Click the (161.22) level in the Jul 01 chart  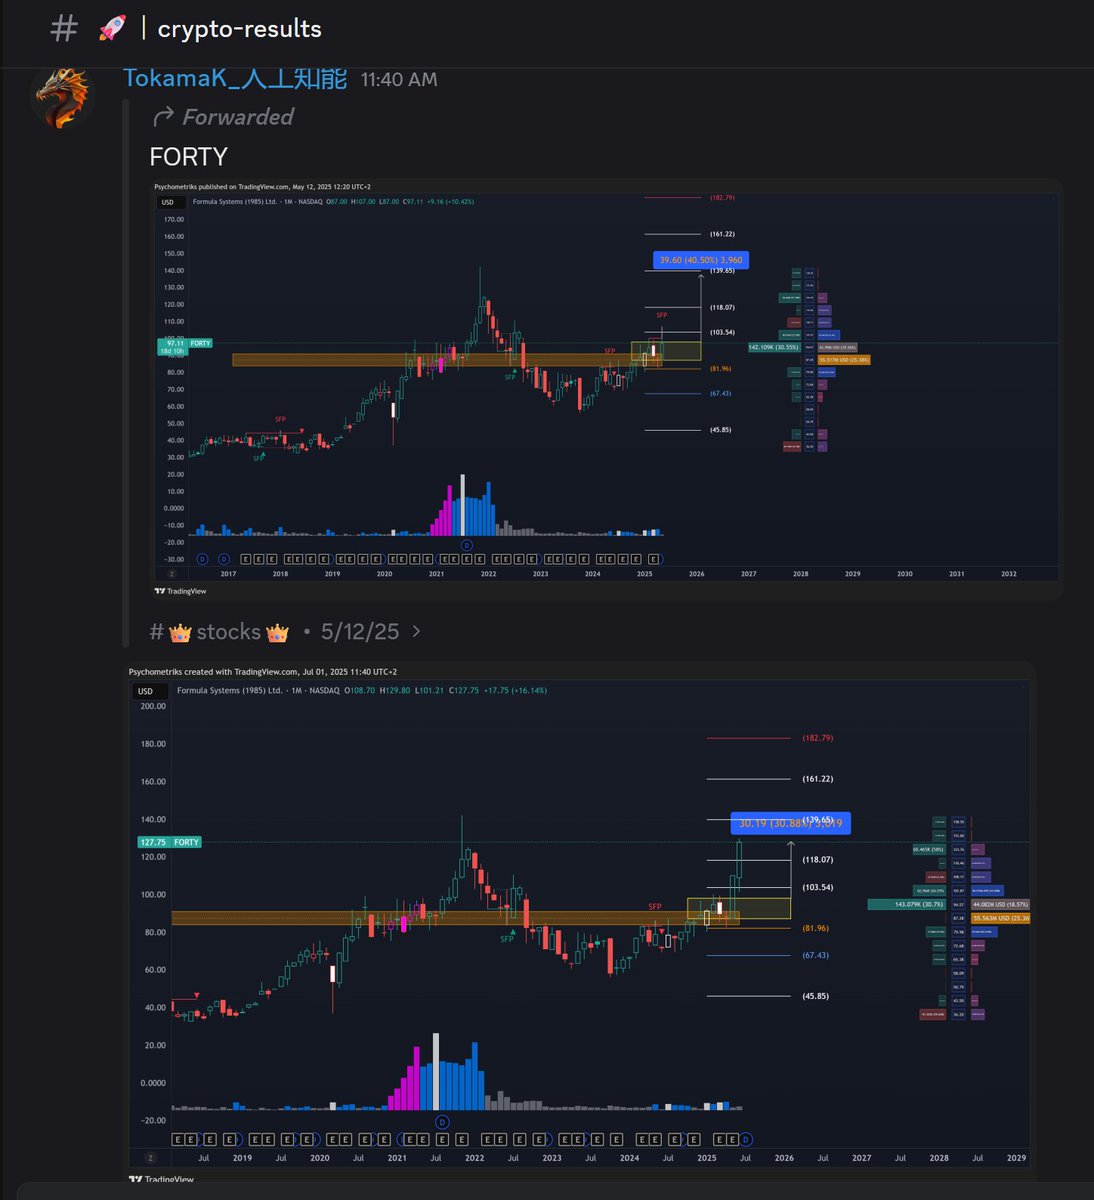coord(817,779)
